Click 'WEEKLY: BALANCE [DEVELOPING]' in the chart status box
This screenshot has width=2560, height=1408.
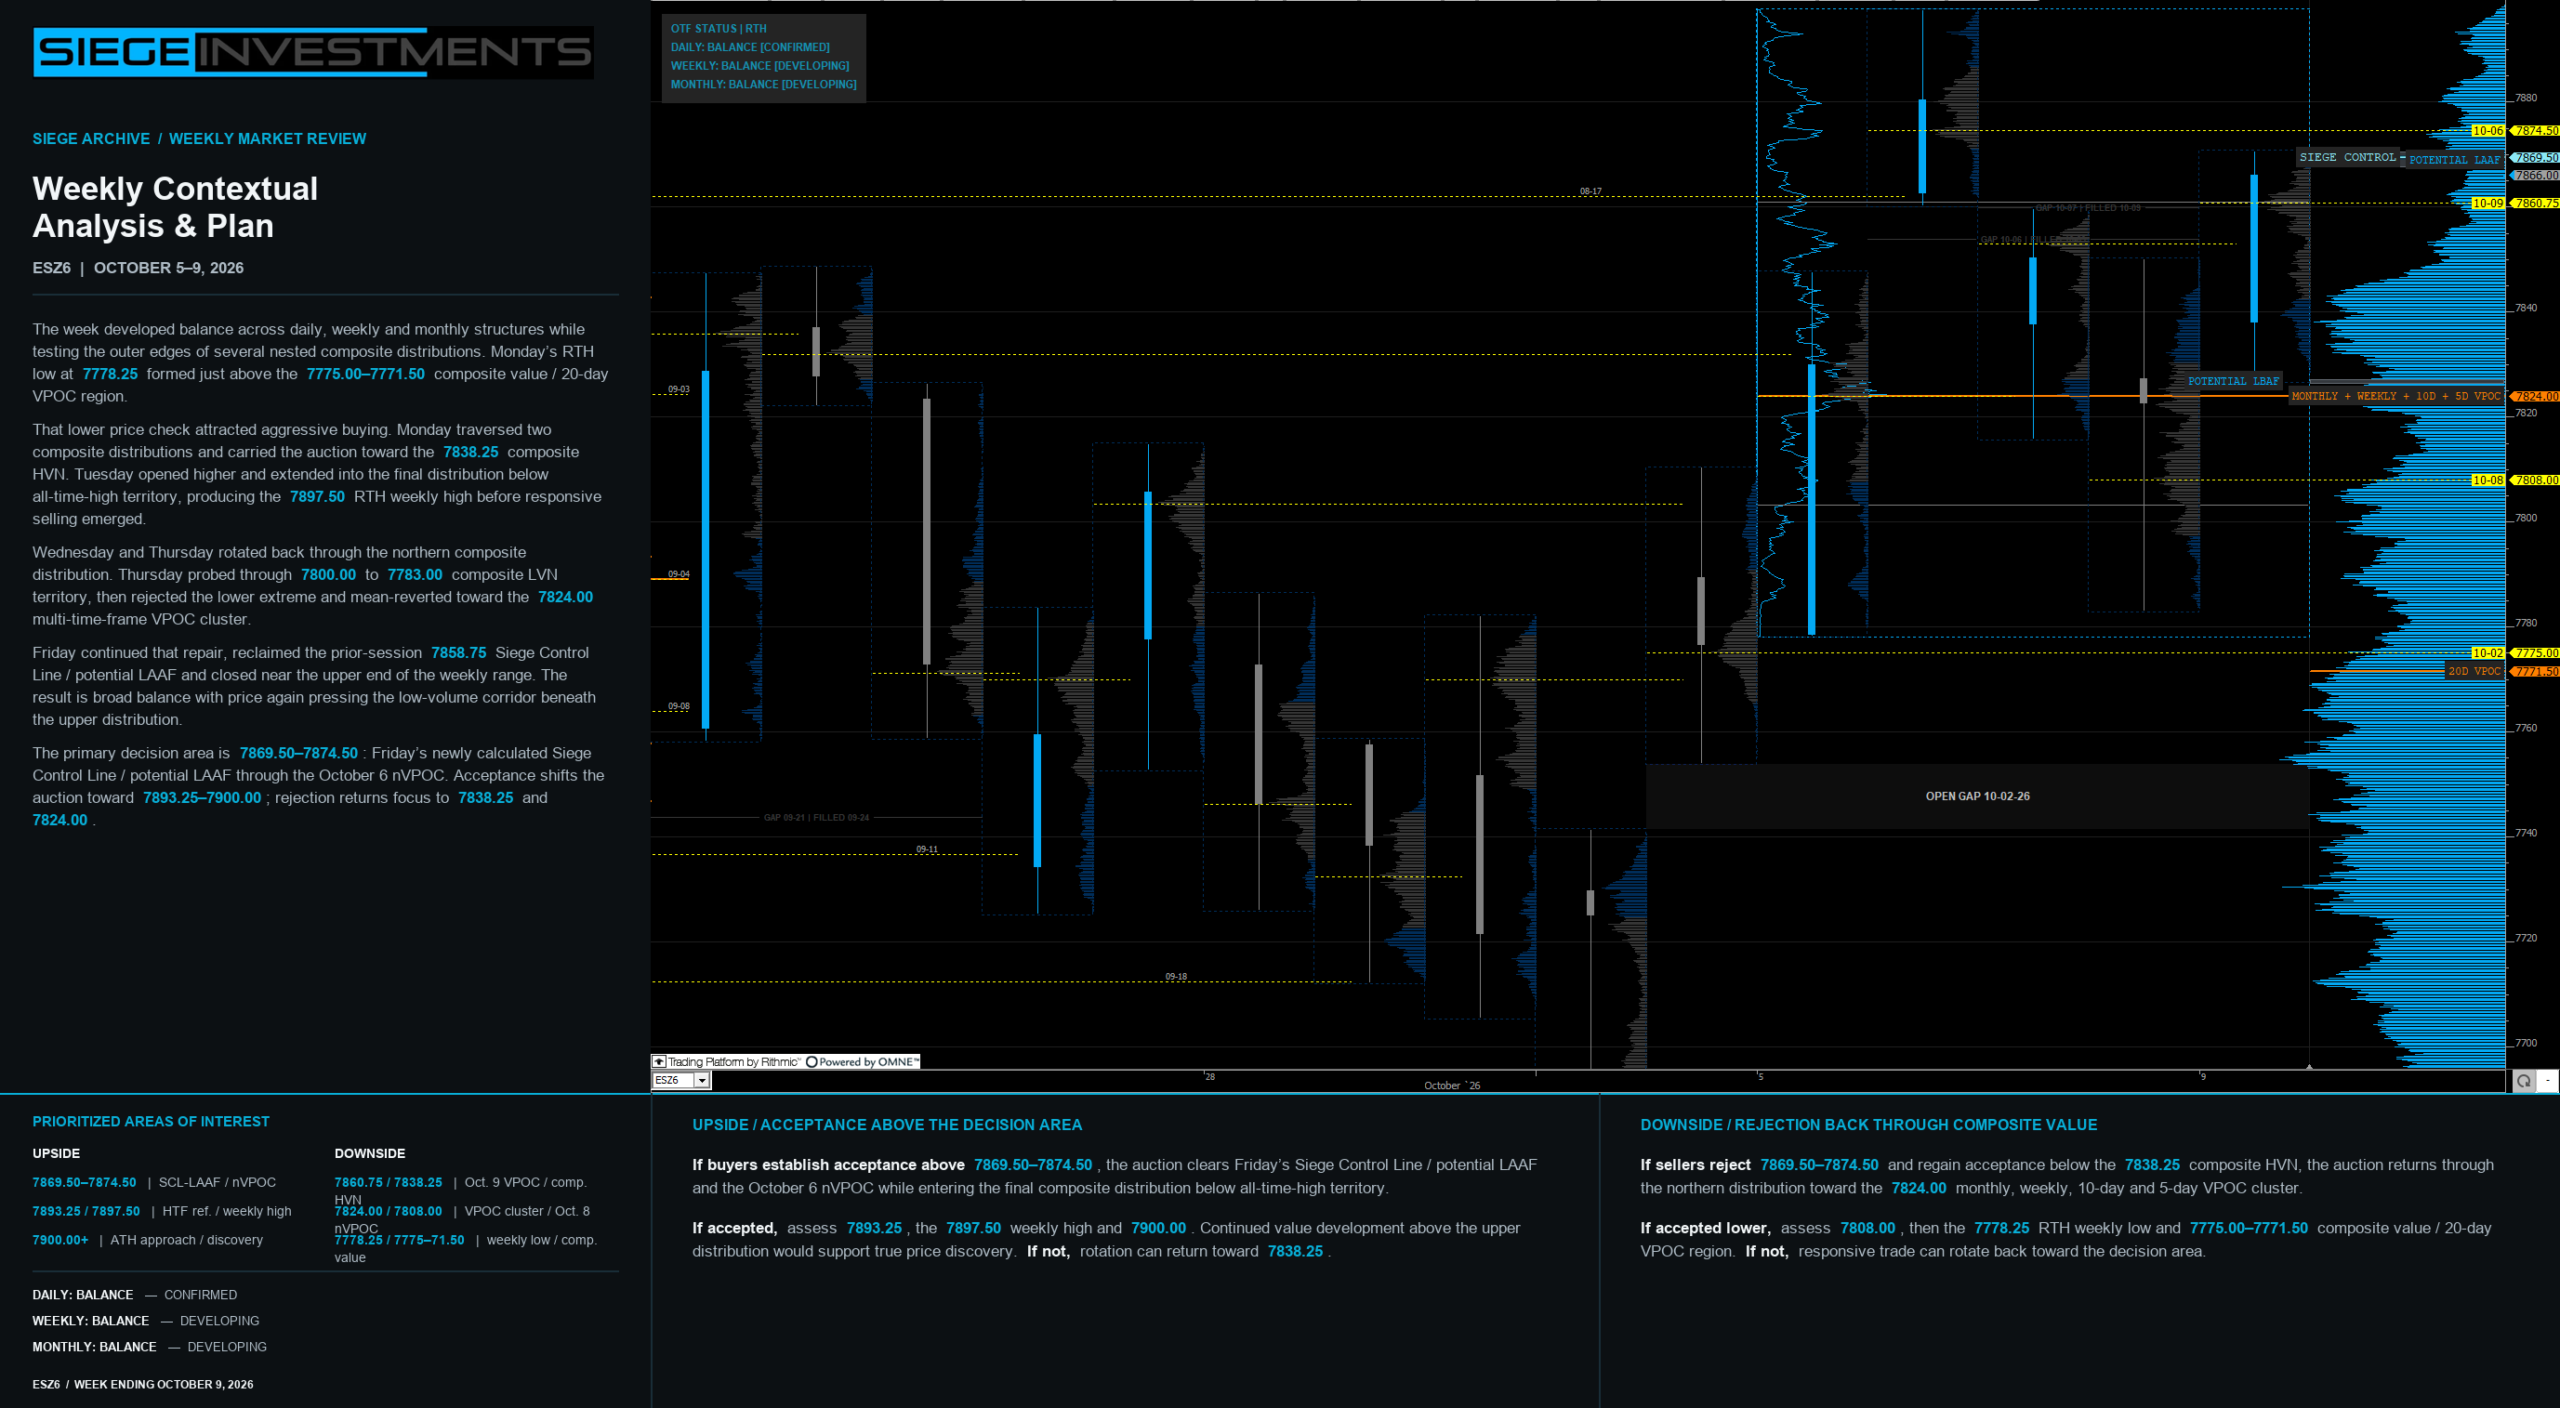point(760,66)
